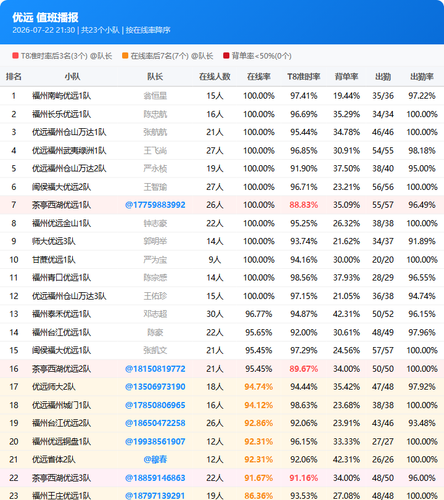Select the 队长 column header
The width and height of the screenshot is (444, 500).
tap(155, 77)
